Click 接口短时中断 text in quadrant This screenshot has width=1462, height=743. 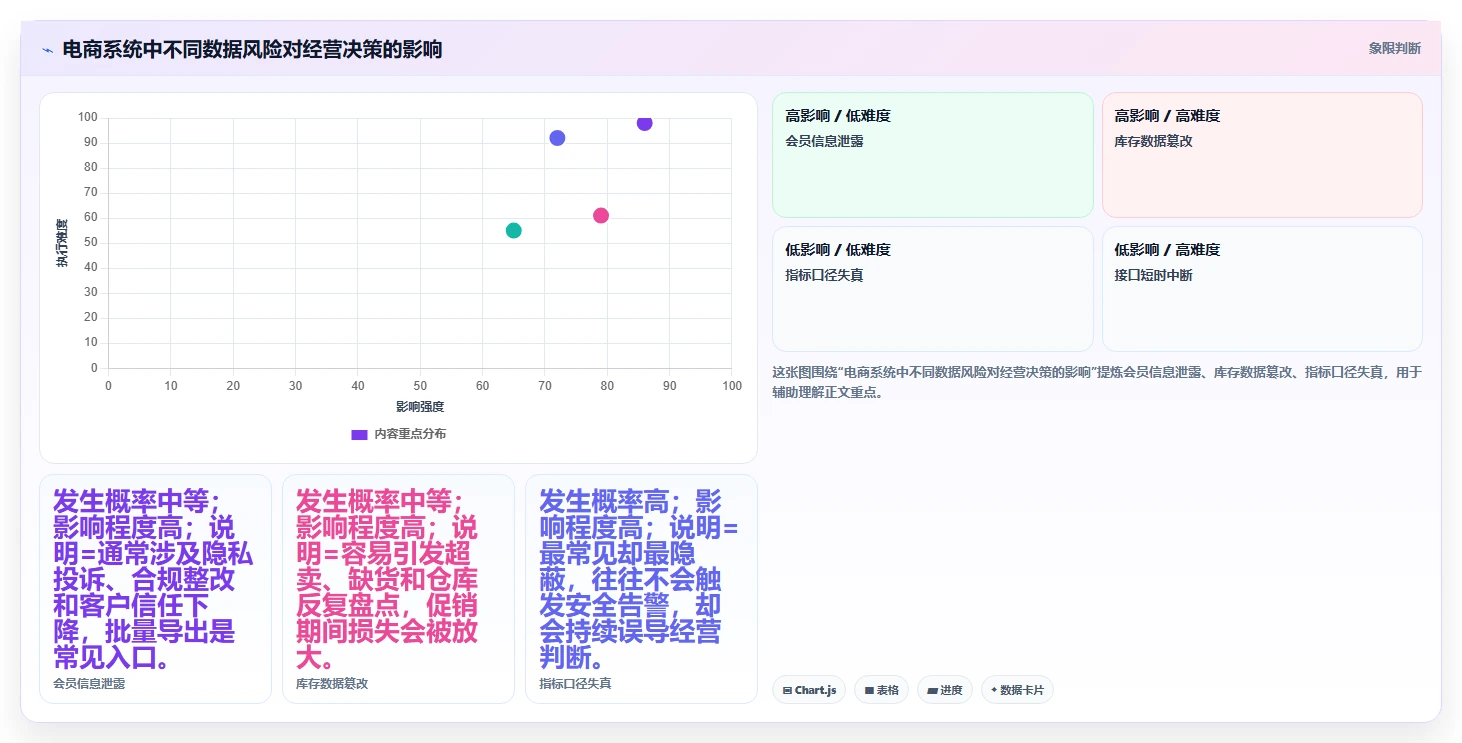(1153, 275)
